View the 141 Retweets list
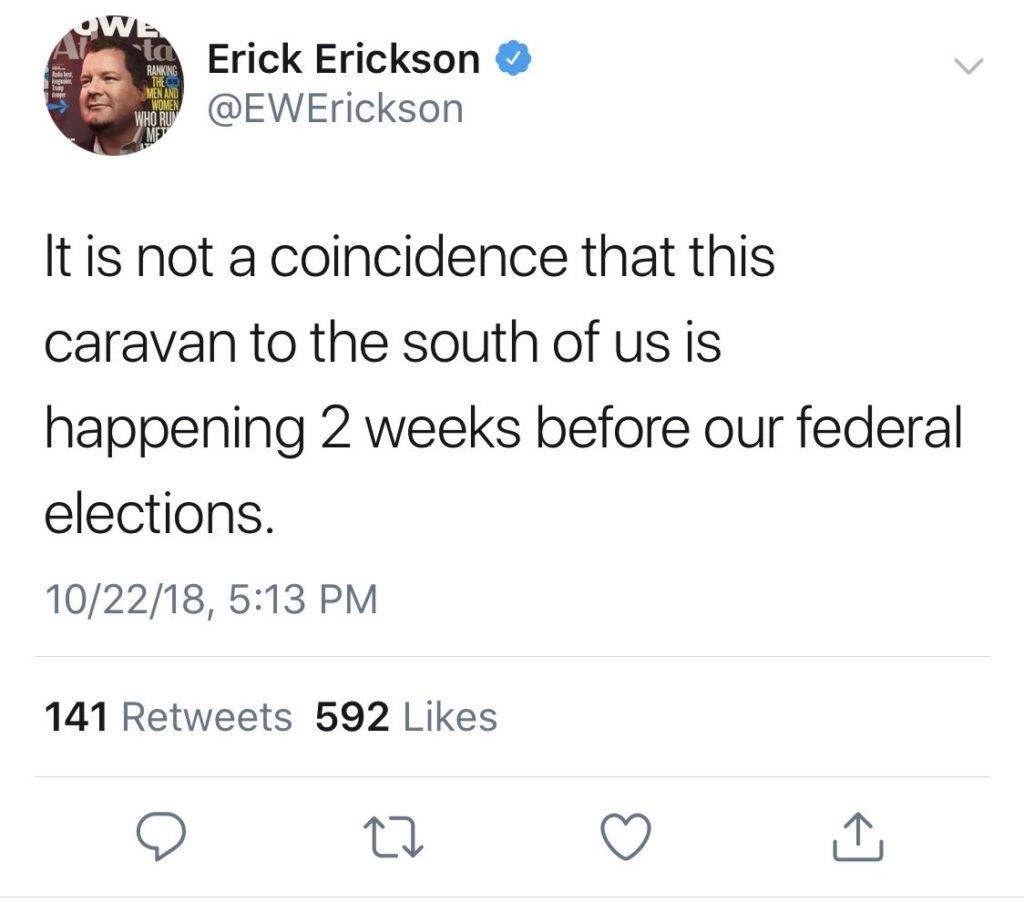Image resolution: width=1024 pixels, height=903 pixels. click(x=168, y=717)
